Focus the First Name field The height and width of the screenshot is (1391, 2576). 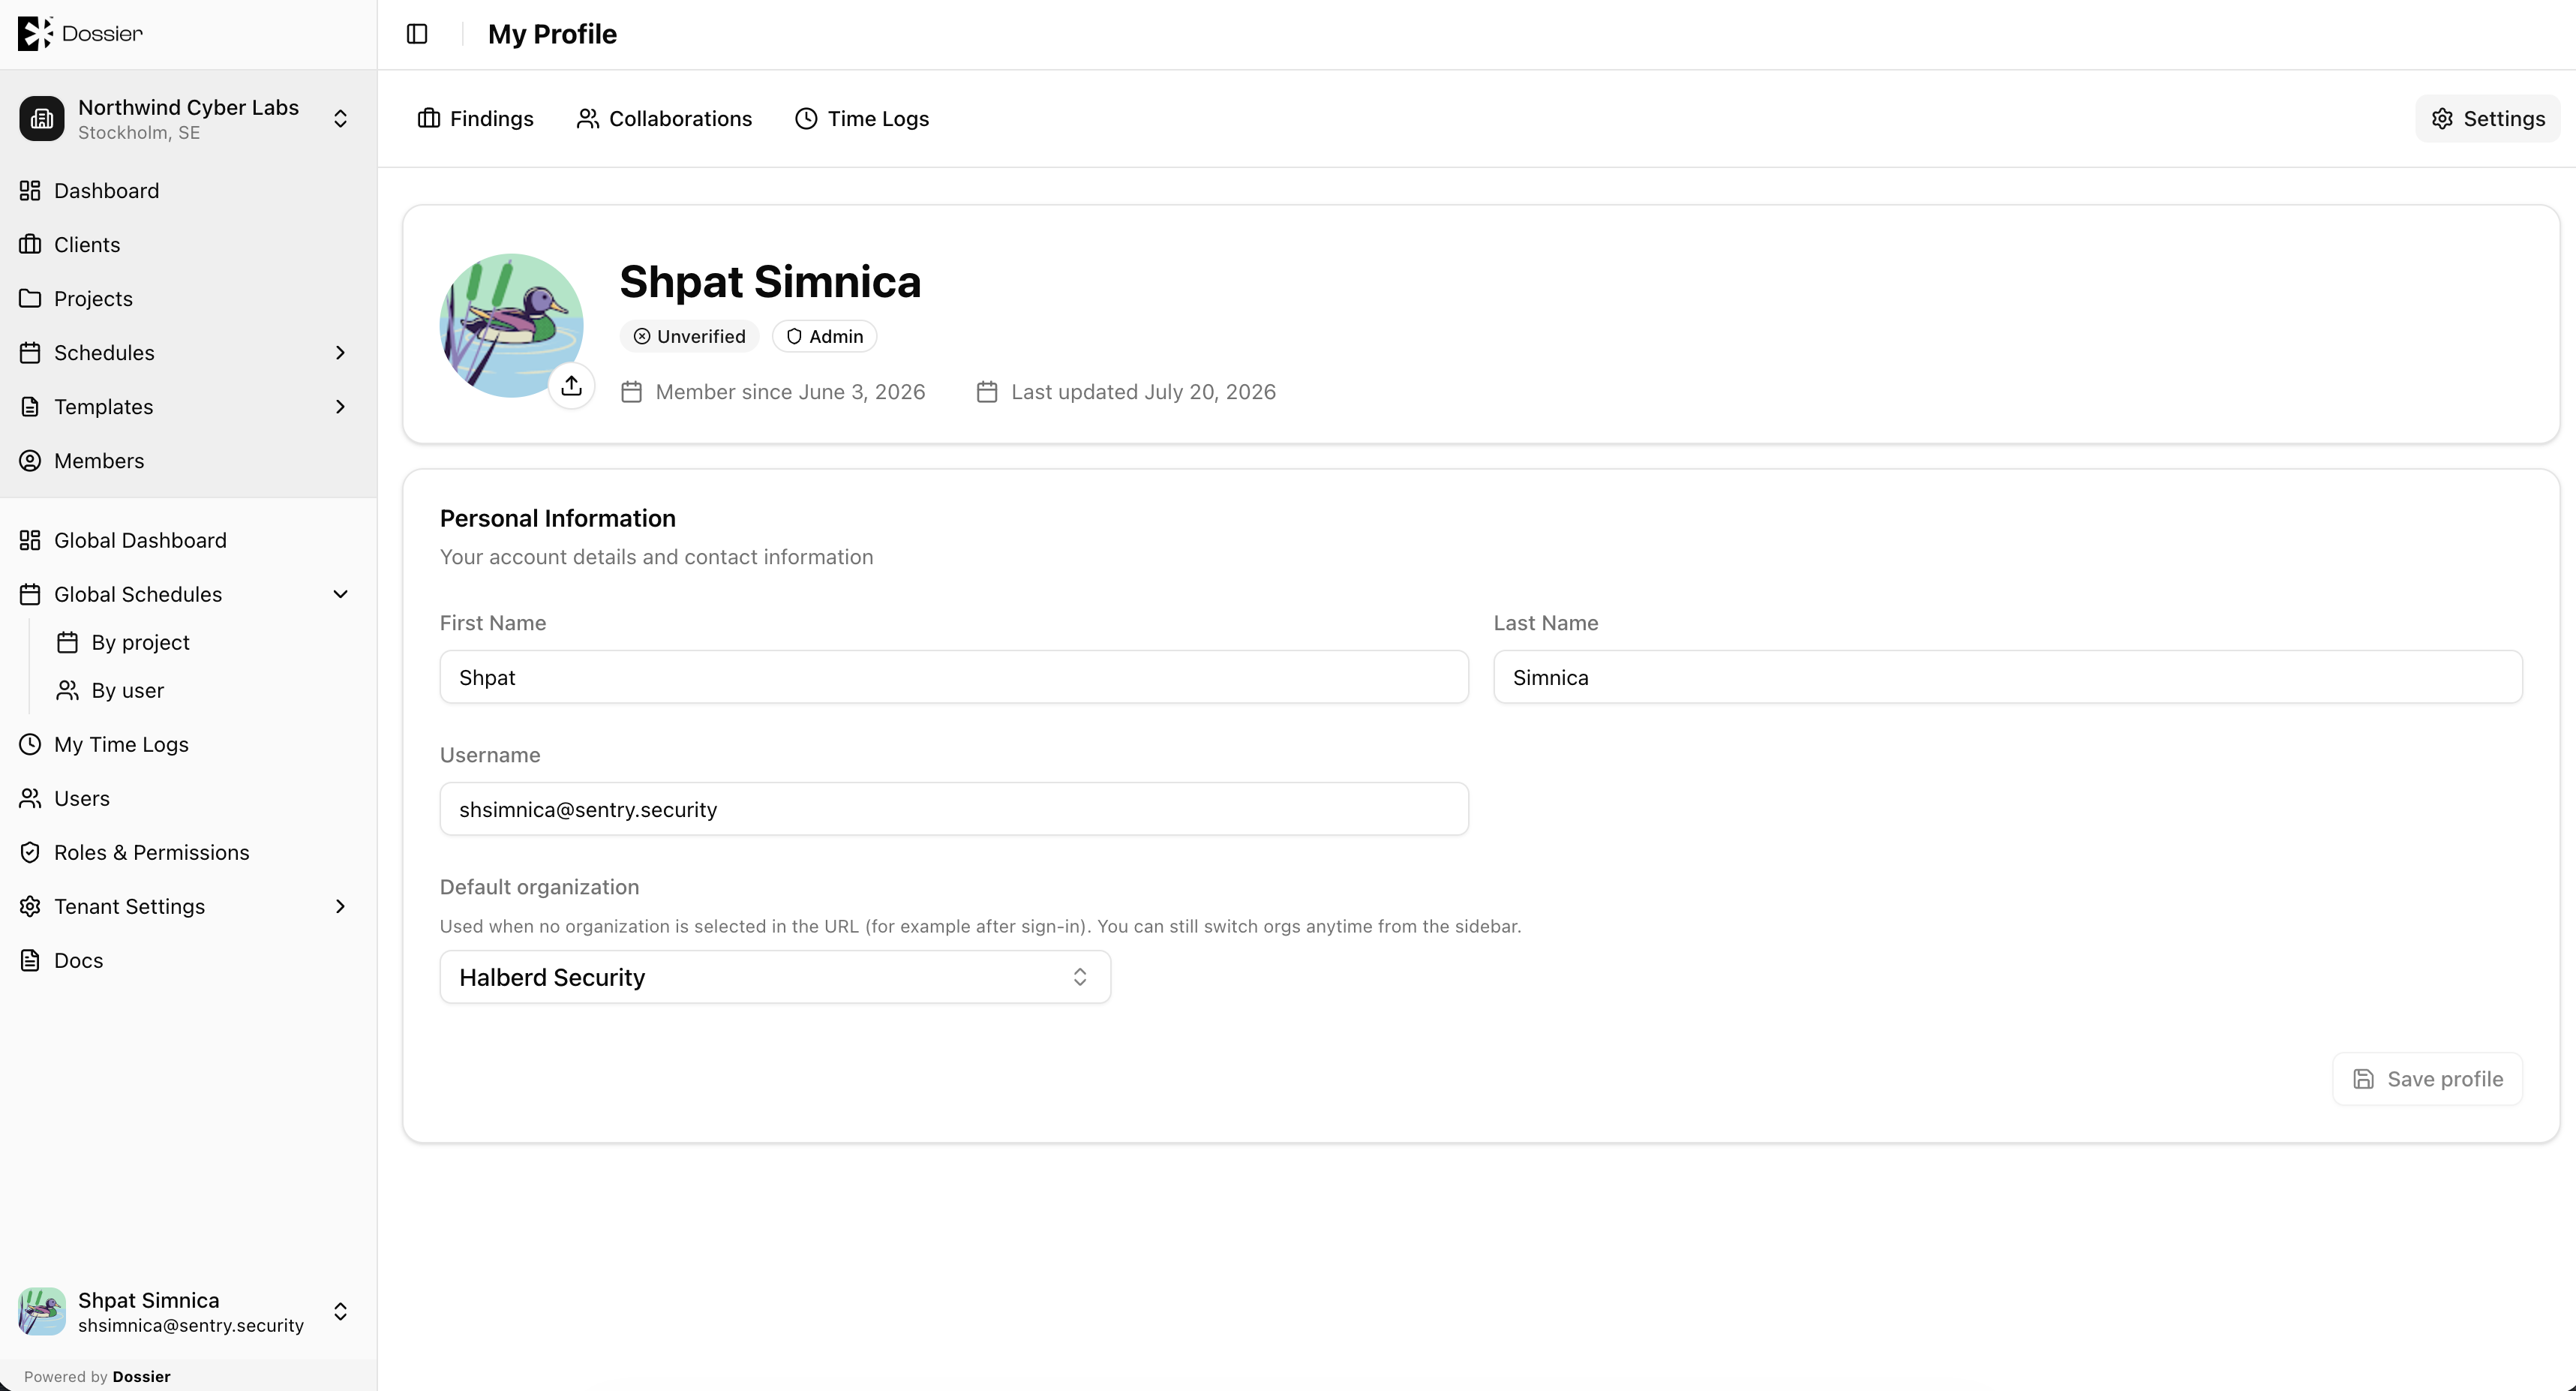[954, 677]
